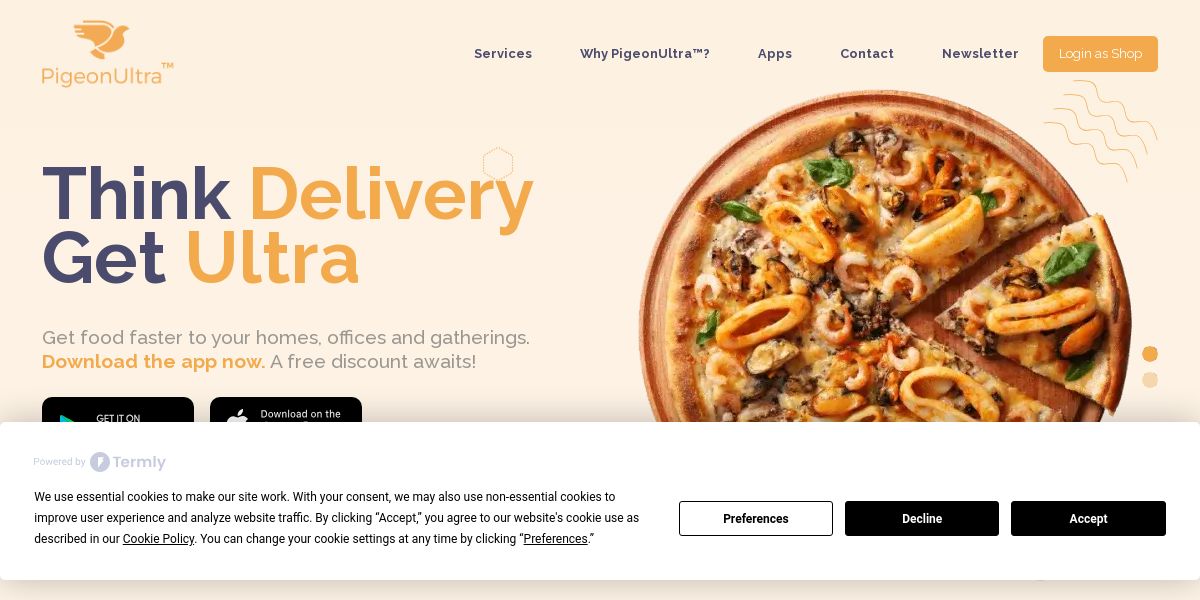The image size is (1200, 600).
Task: Switch to the second lighter carousel dot
Action: point(1150,380)
